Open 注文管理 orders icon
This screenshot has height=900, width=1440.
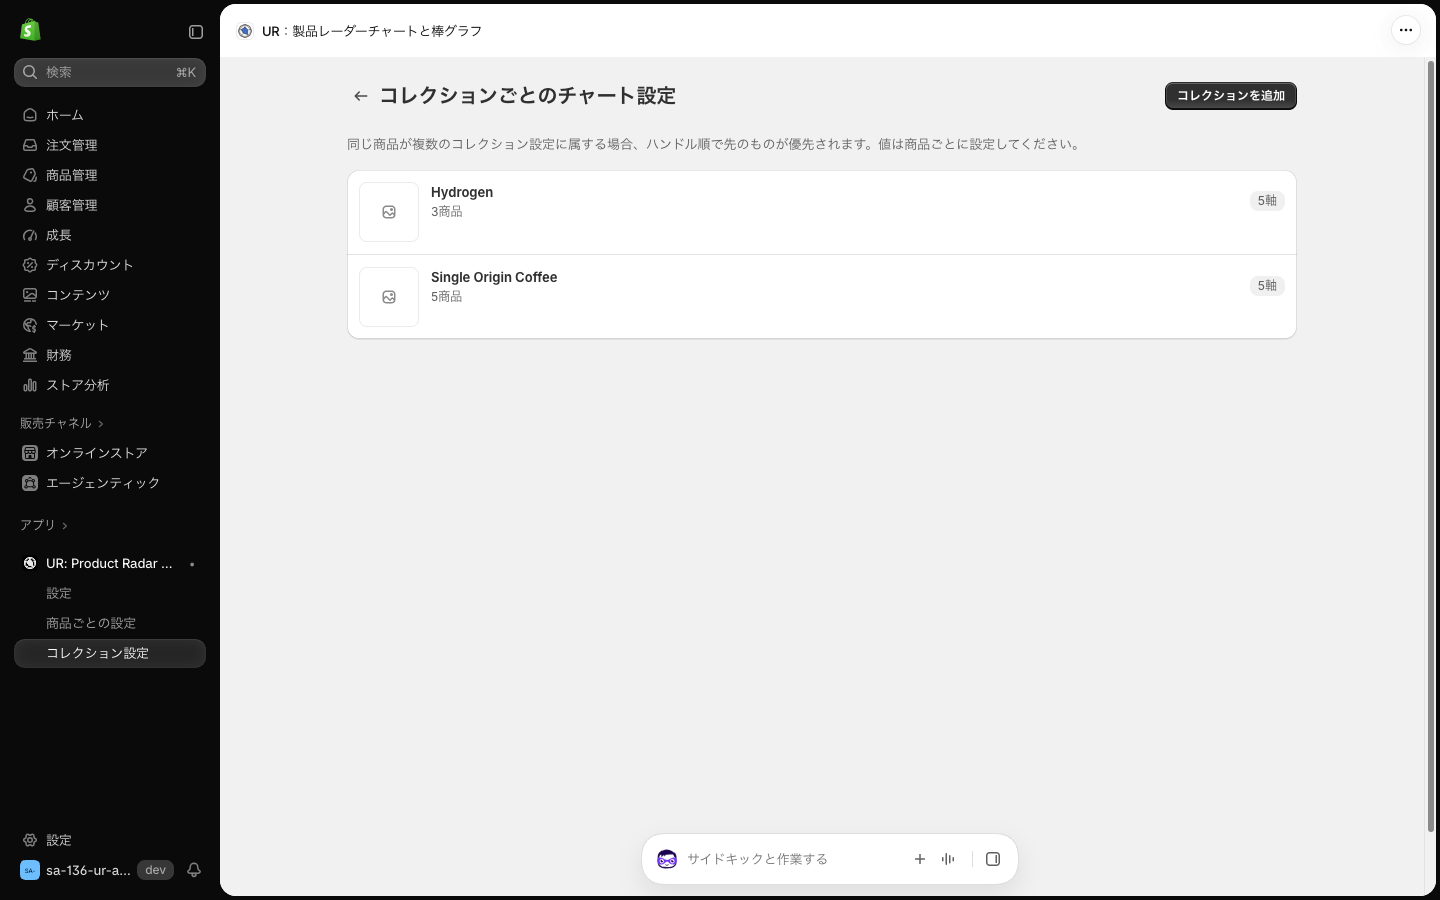[30, 145]
